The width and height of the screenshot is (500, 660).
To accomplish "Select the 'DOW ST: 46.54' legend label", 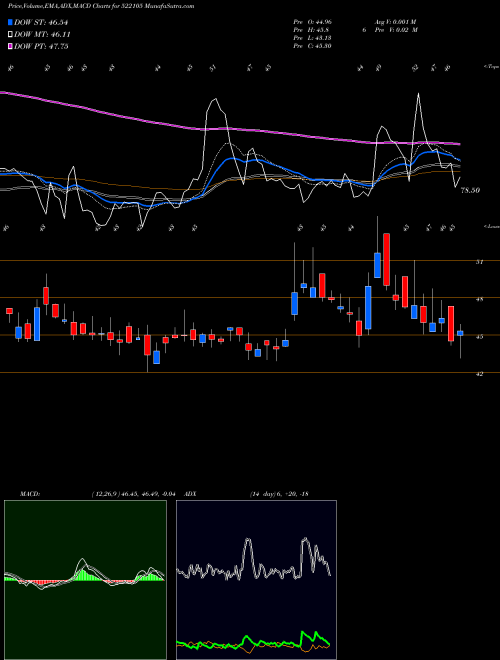I will [41, 22].
